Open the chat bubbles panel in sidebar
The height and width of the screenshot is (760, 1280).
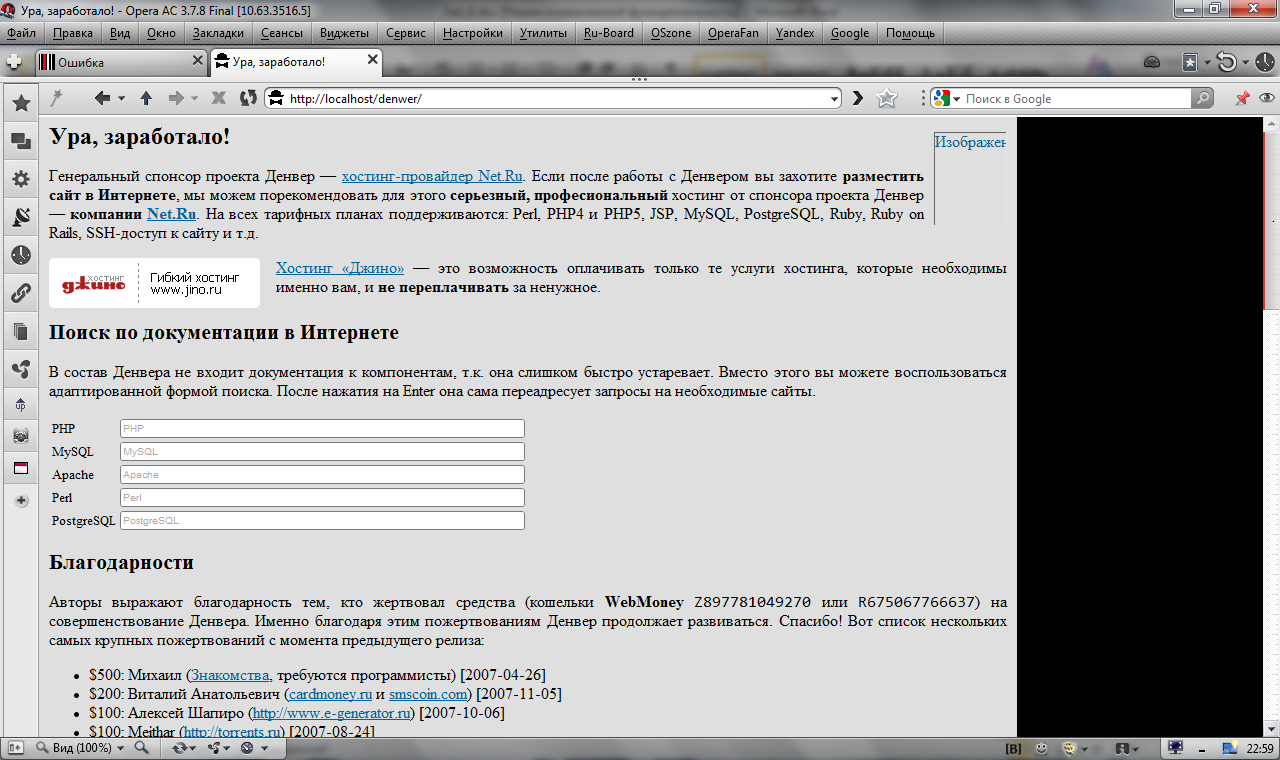click(20, 141)
